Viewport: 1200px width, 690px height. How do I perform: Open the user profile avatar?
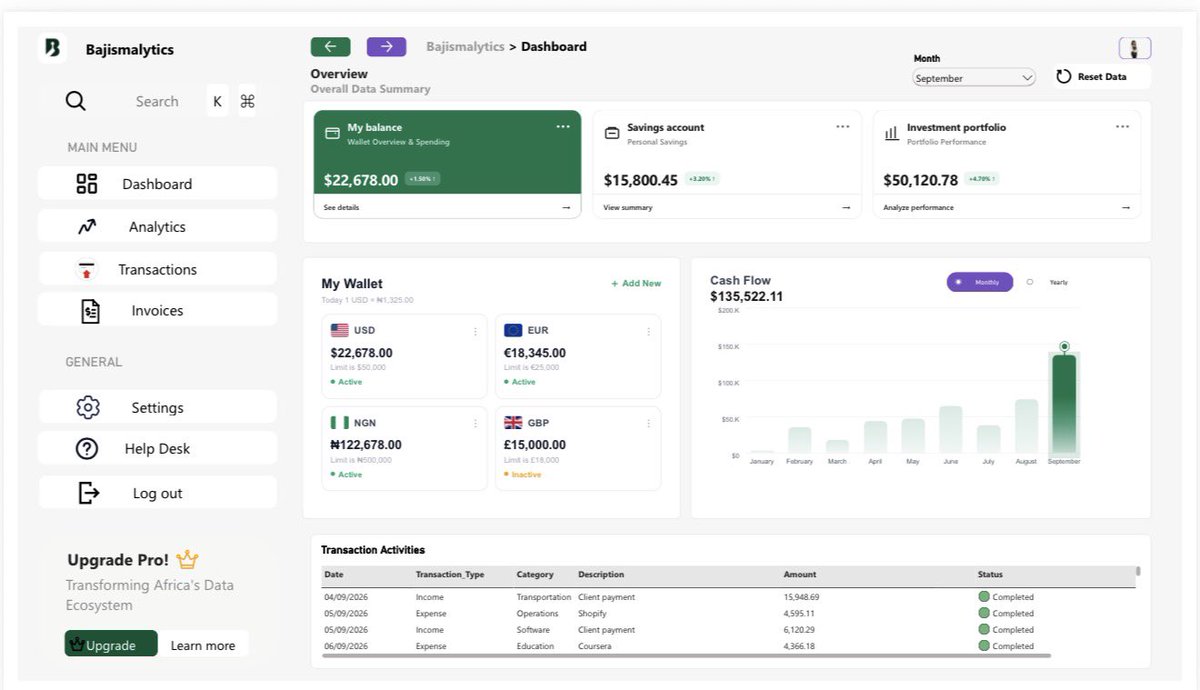[x=1135, y=48]
